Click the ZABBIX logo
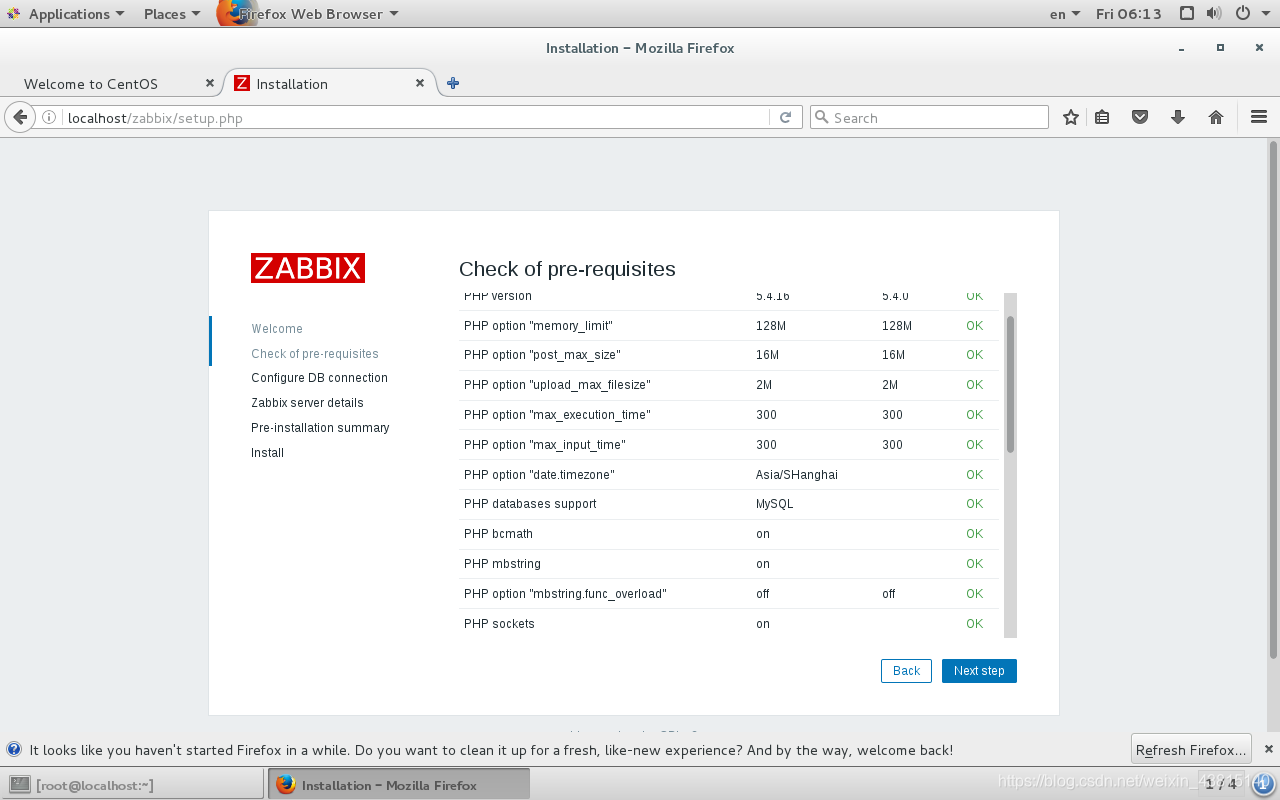Screen dimensions: 1280x800 (308, 268)
